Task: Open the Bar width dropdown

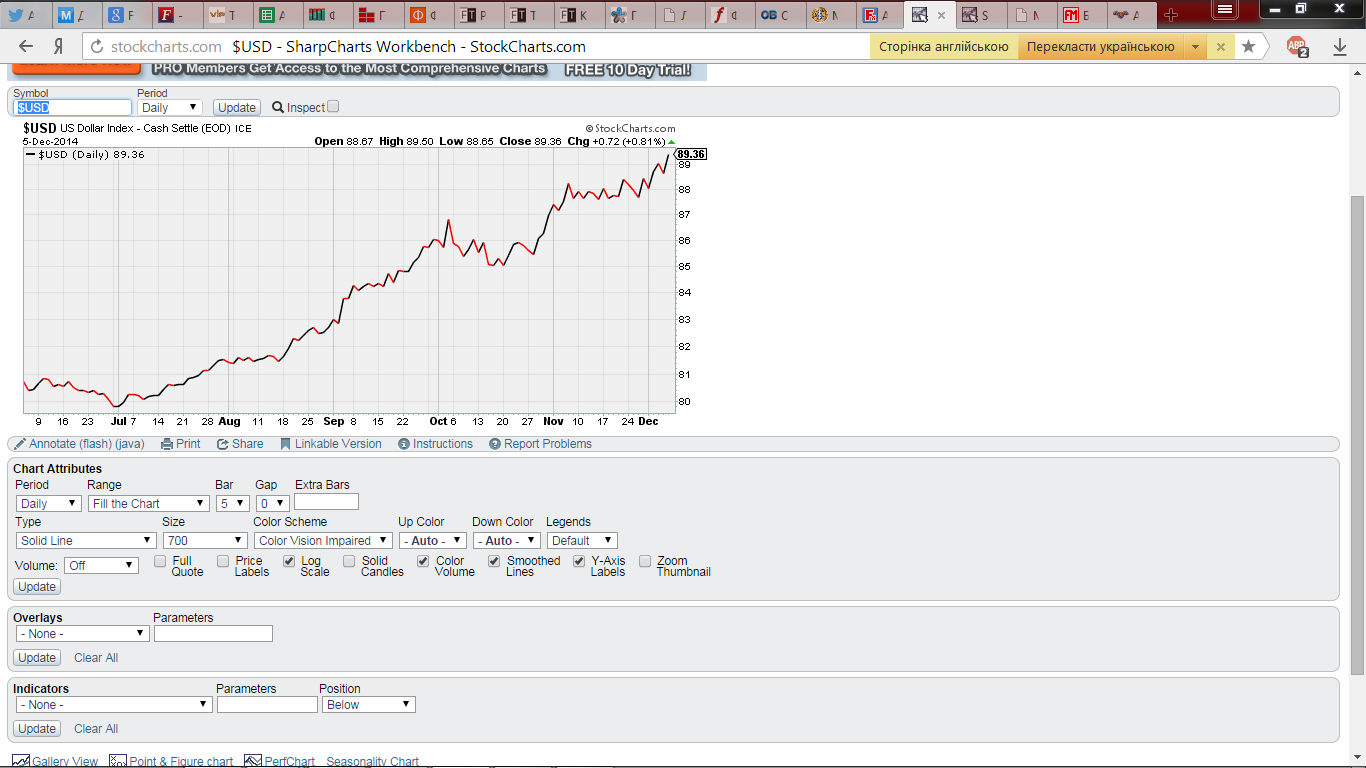Action: pos(232,504)
